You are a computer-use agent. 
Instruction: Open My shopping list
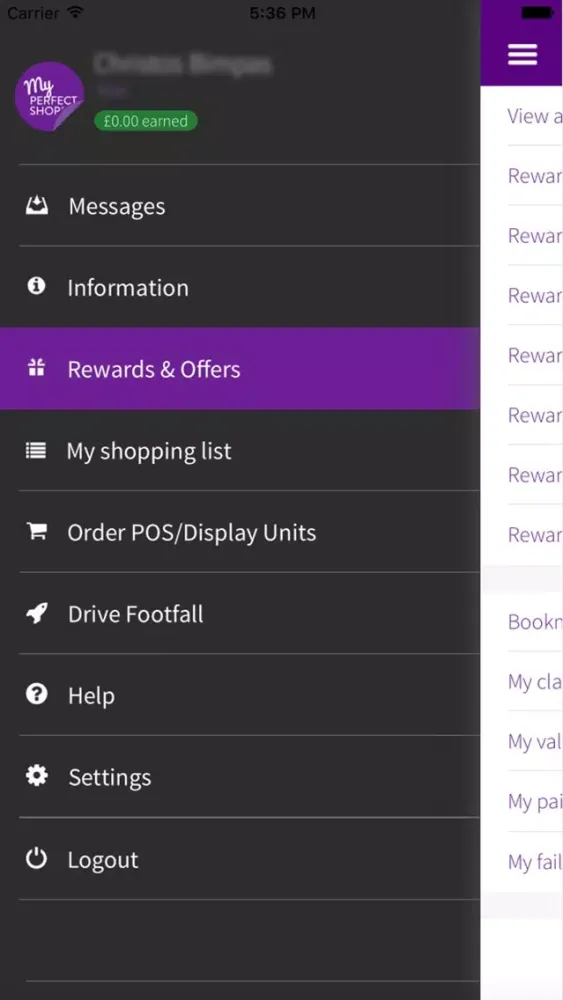tap(240, 450)
